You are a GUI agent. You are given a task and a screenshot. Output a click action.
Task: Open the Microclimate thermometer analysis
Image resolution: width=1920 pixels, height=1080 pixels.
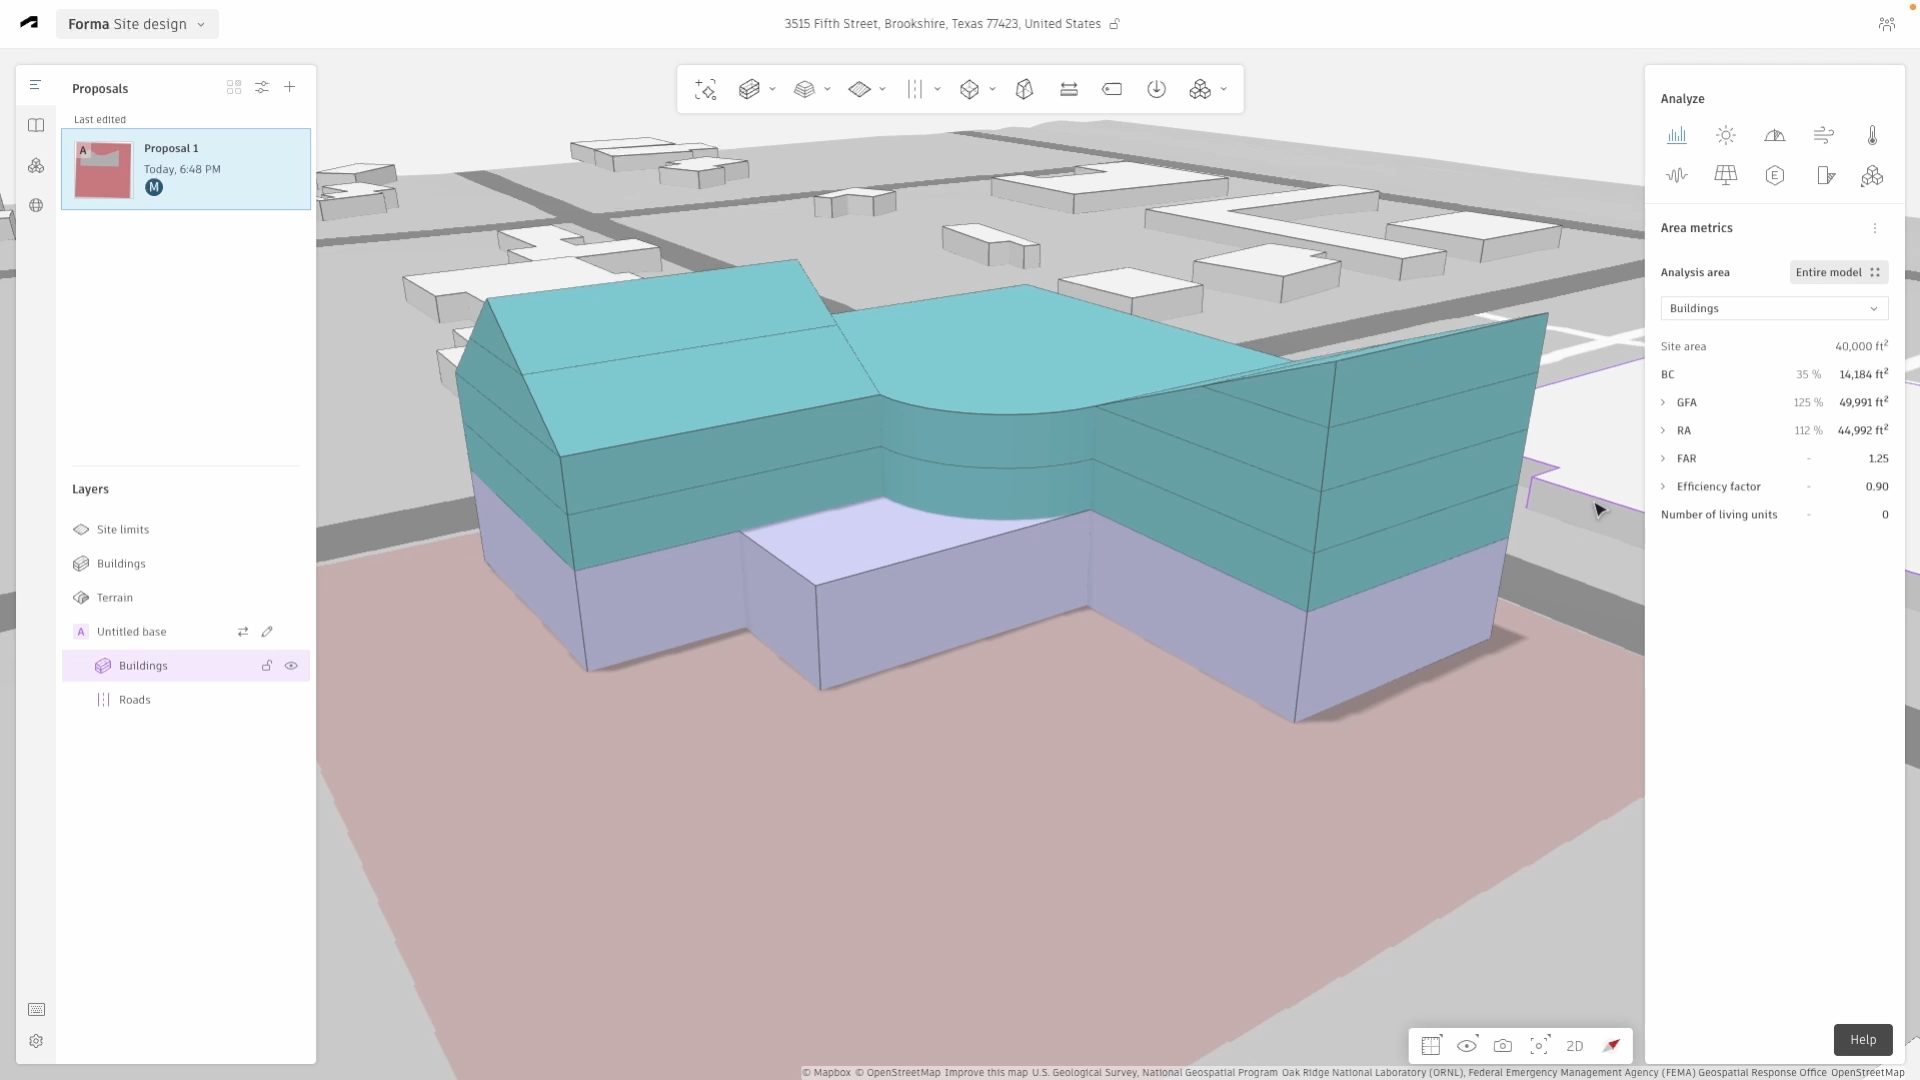tap(1872, 135)
